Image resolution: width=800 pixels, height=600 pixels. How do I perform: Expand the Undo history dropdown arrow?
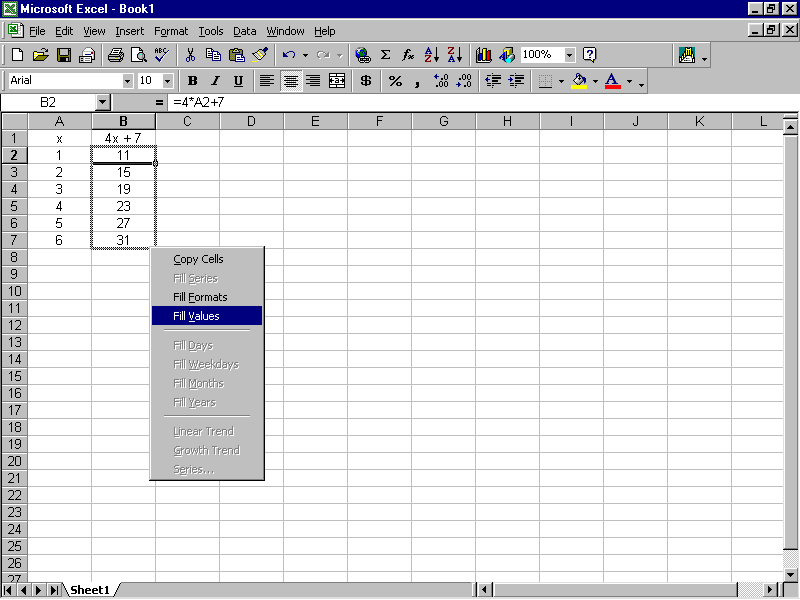305,55
